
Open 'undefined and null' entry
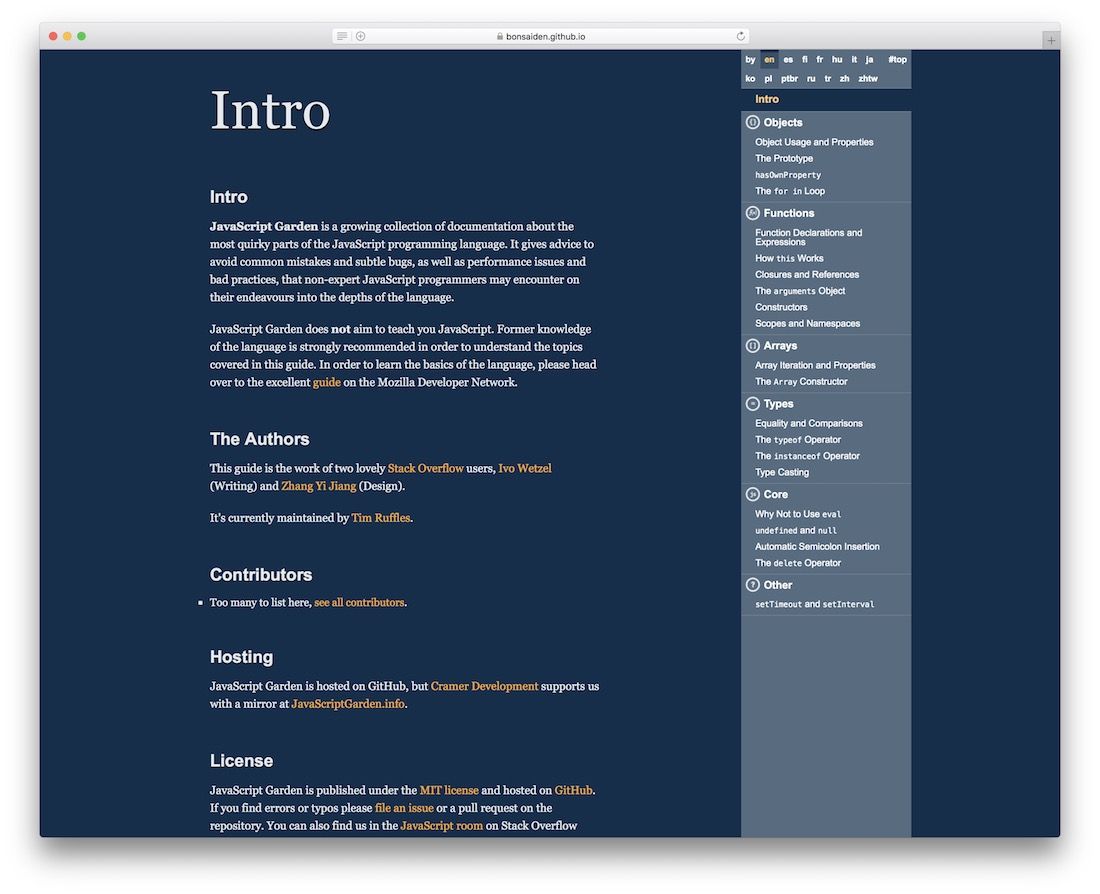coord(796,531)
